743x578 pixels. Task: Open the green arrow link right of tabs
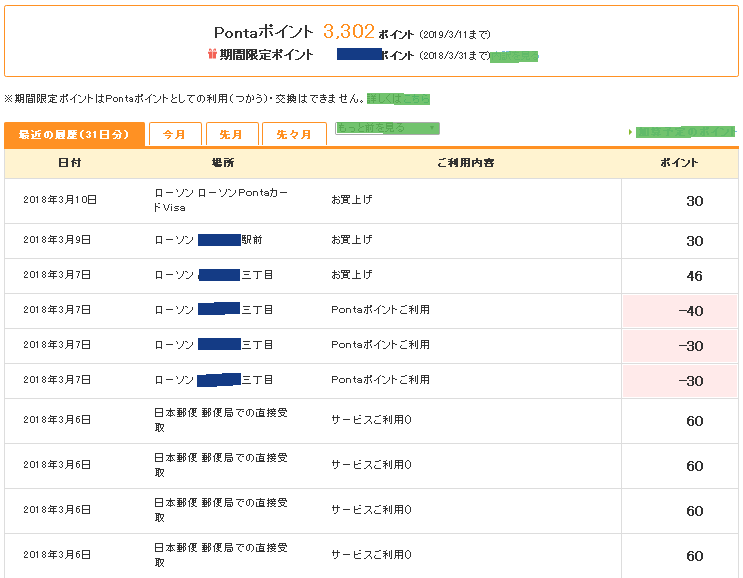(685, 132)
